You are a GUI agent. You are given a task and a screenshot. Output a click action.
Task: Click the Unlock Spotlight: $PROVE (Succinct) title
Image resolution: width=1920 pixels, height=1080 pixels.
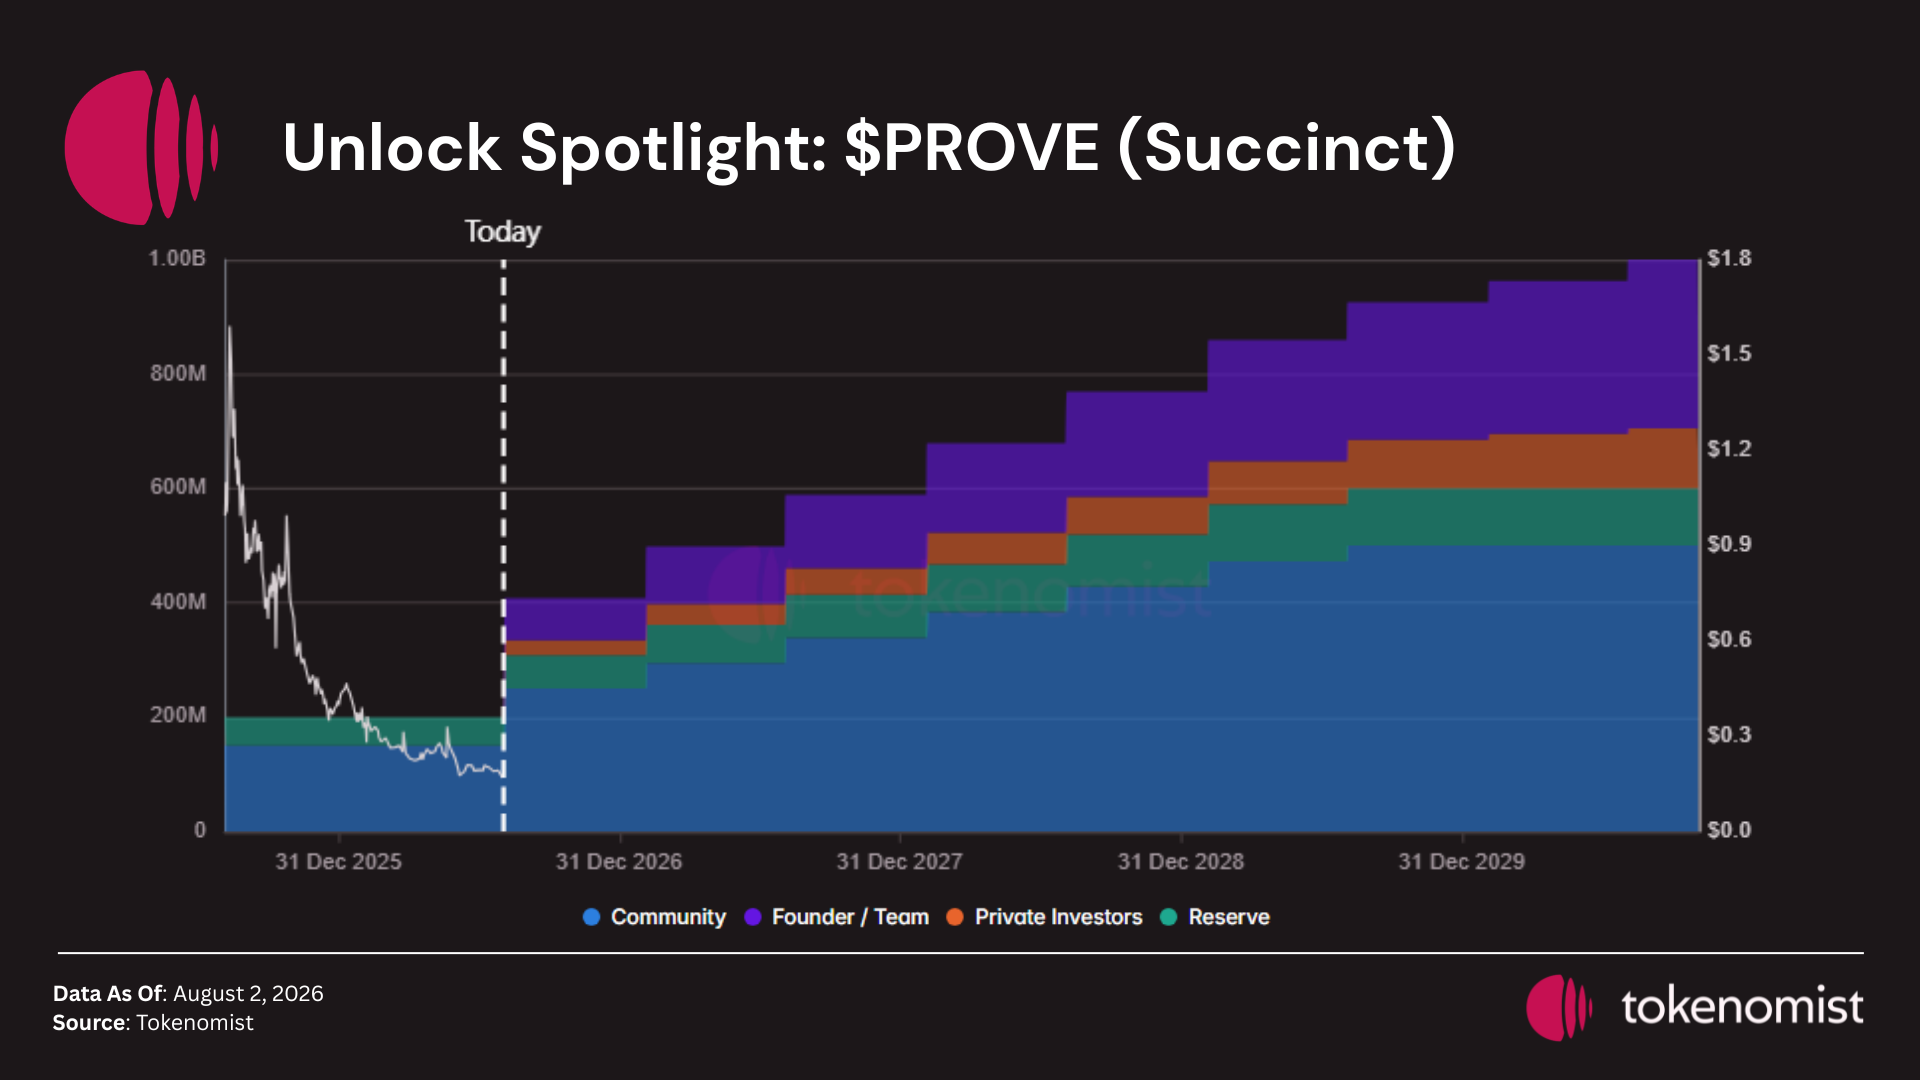pos(869,149)
